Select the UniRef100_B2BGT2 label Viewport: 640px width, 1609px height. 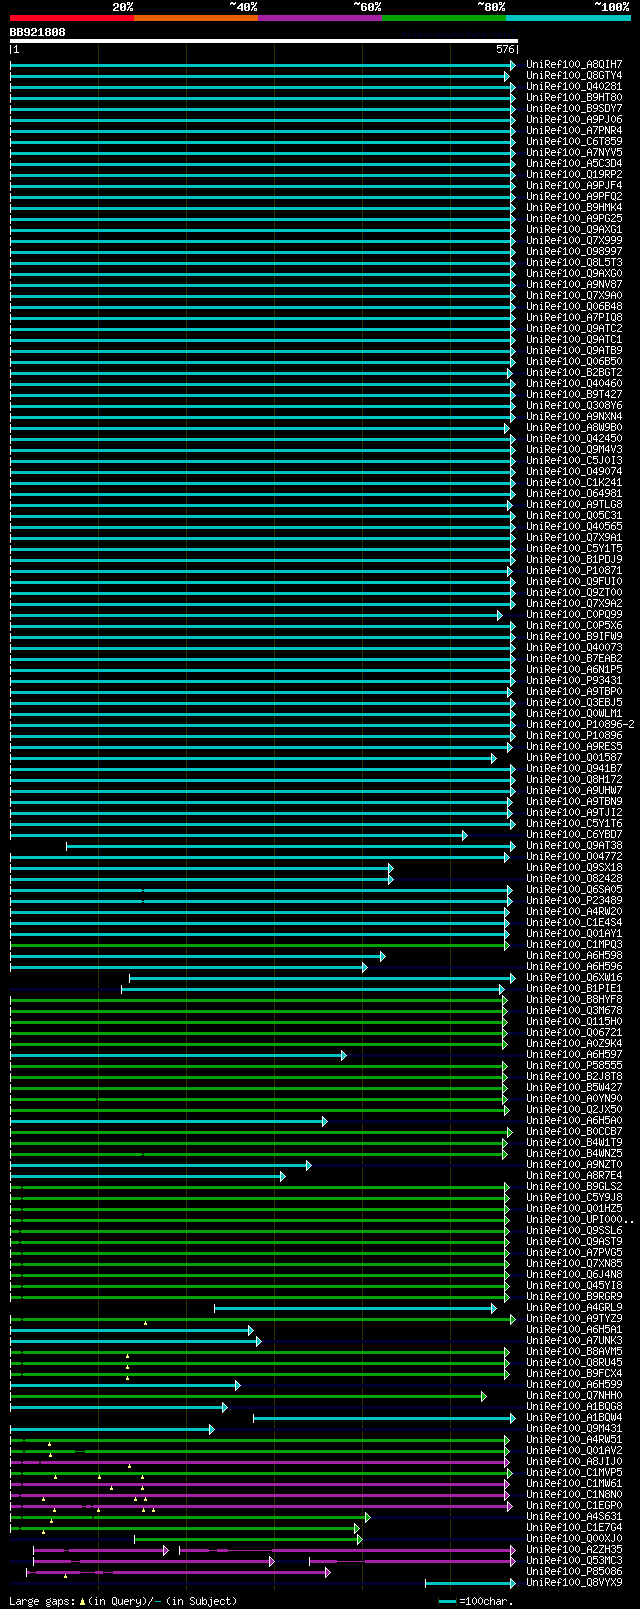[574, 372]
